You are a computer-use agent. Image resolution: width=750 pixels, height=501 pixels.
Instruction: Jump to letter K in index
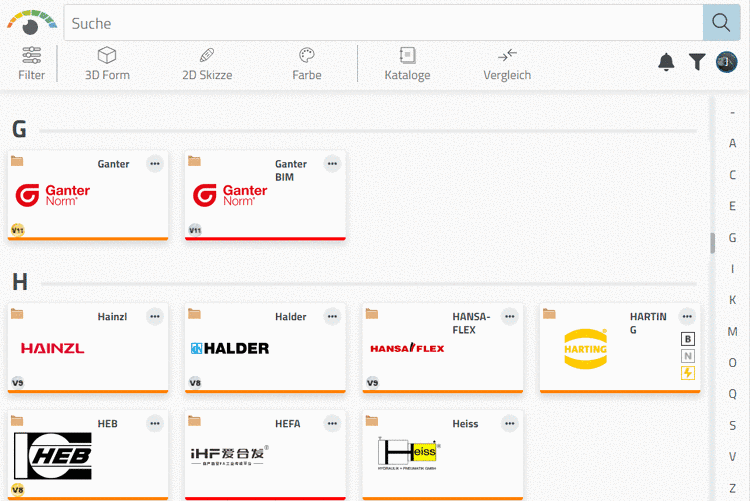point(732,300)
